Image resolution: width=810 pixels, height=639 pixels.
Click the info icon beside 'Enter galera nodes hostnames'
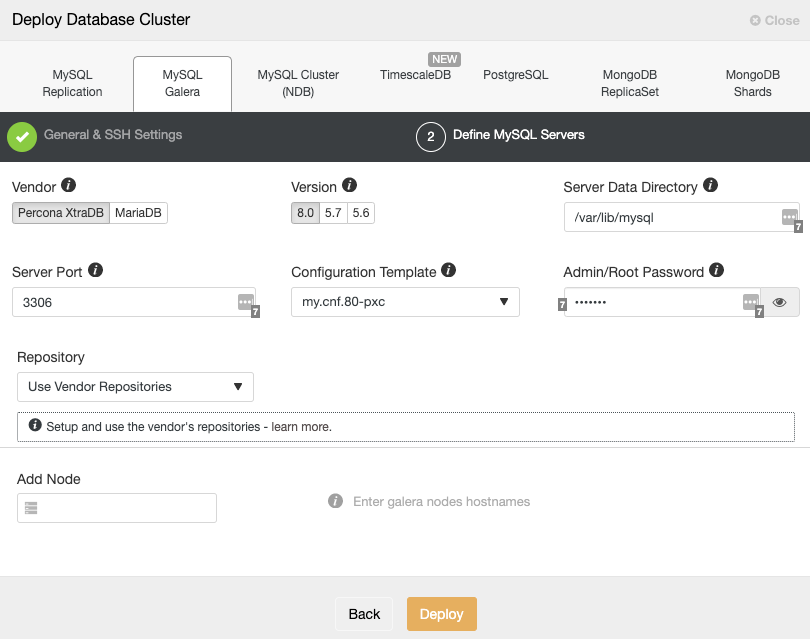coord(335,501)
